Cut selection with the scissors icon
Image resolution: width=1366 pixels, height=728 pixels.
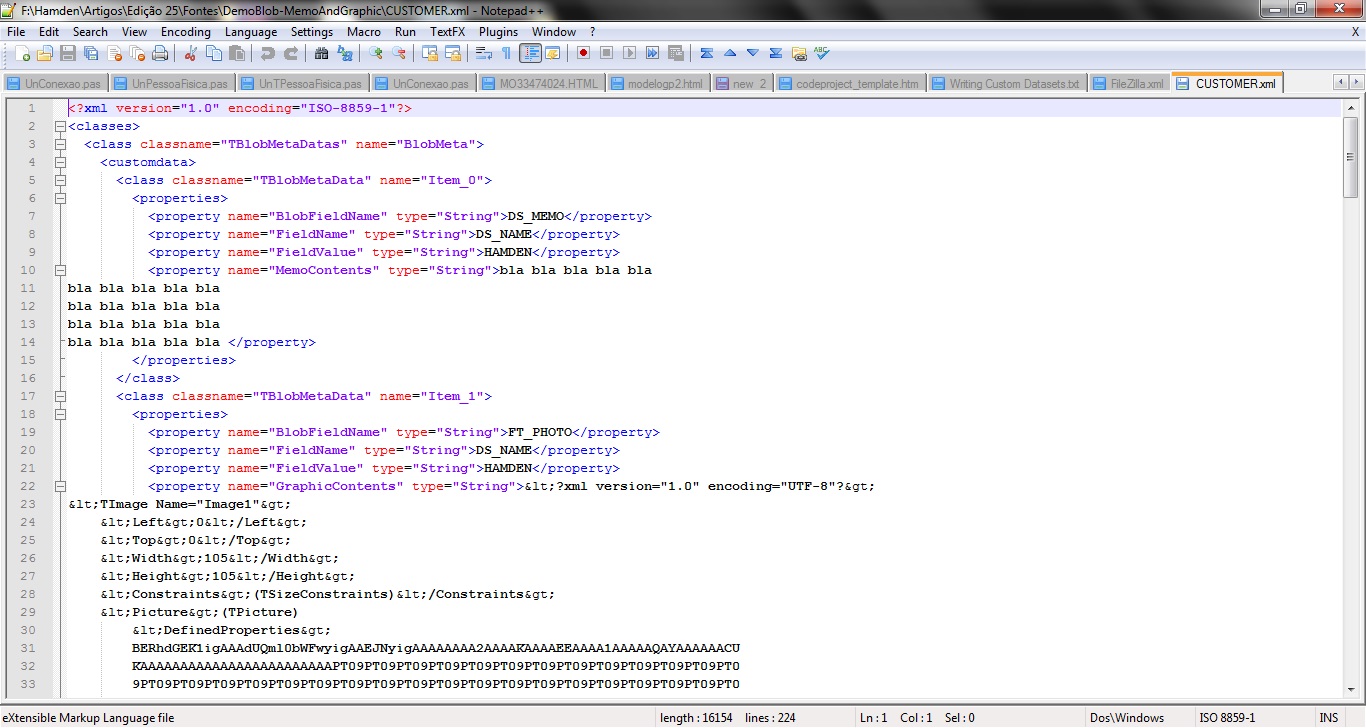click(x=190, y=53)
